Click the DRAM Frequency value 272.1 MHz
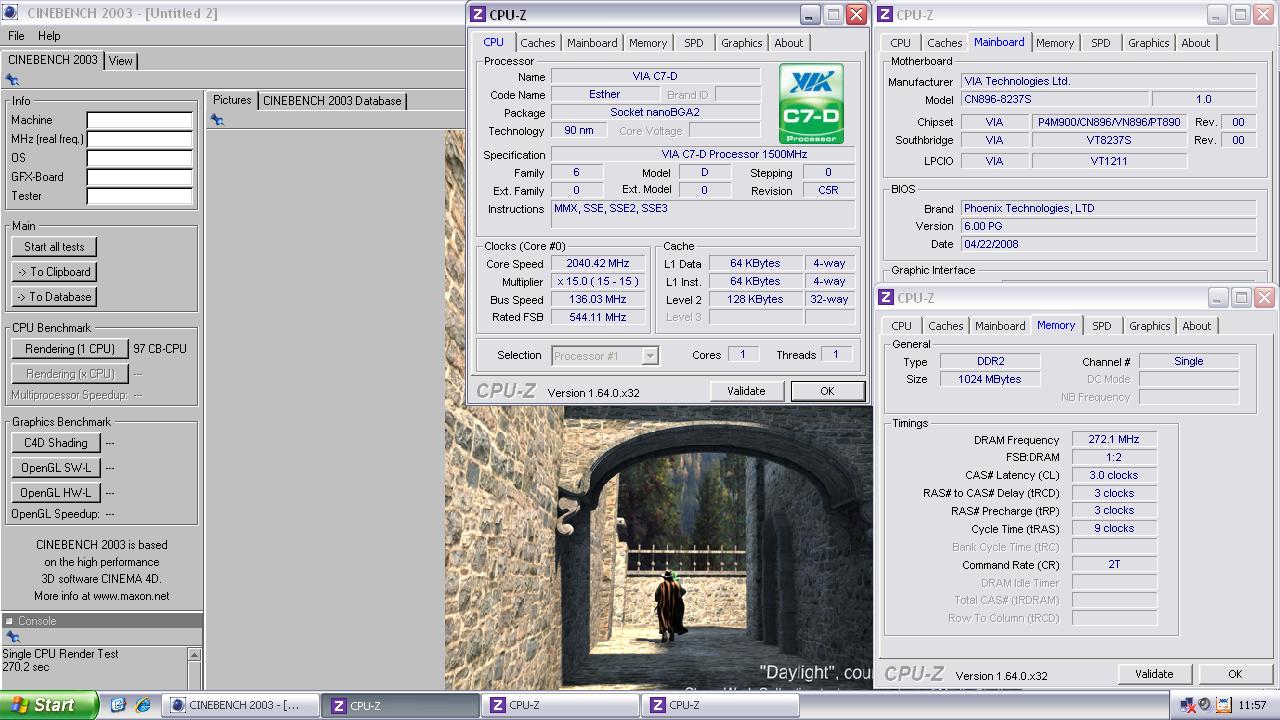Viewport: 1280px width, 720px height. [x=1114, y=440]
